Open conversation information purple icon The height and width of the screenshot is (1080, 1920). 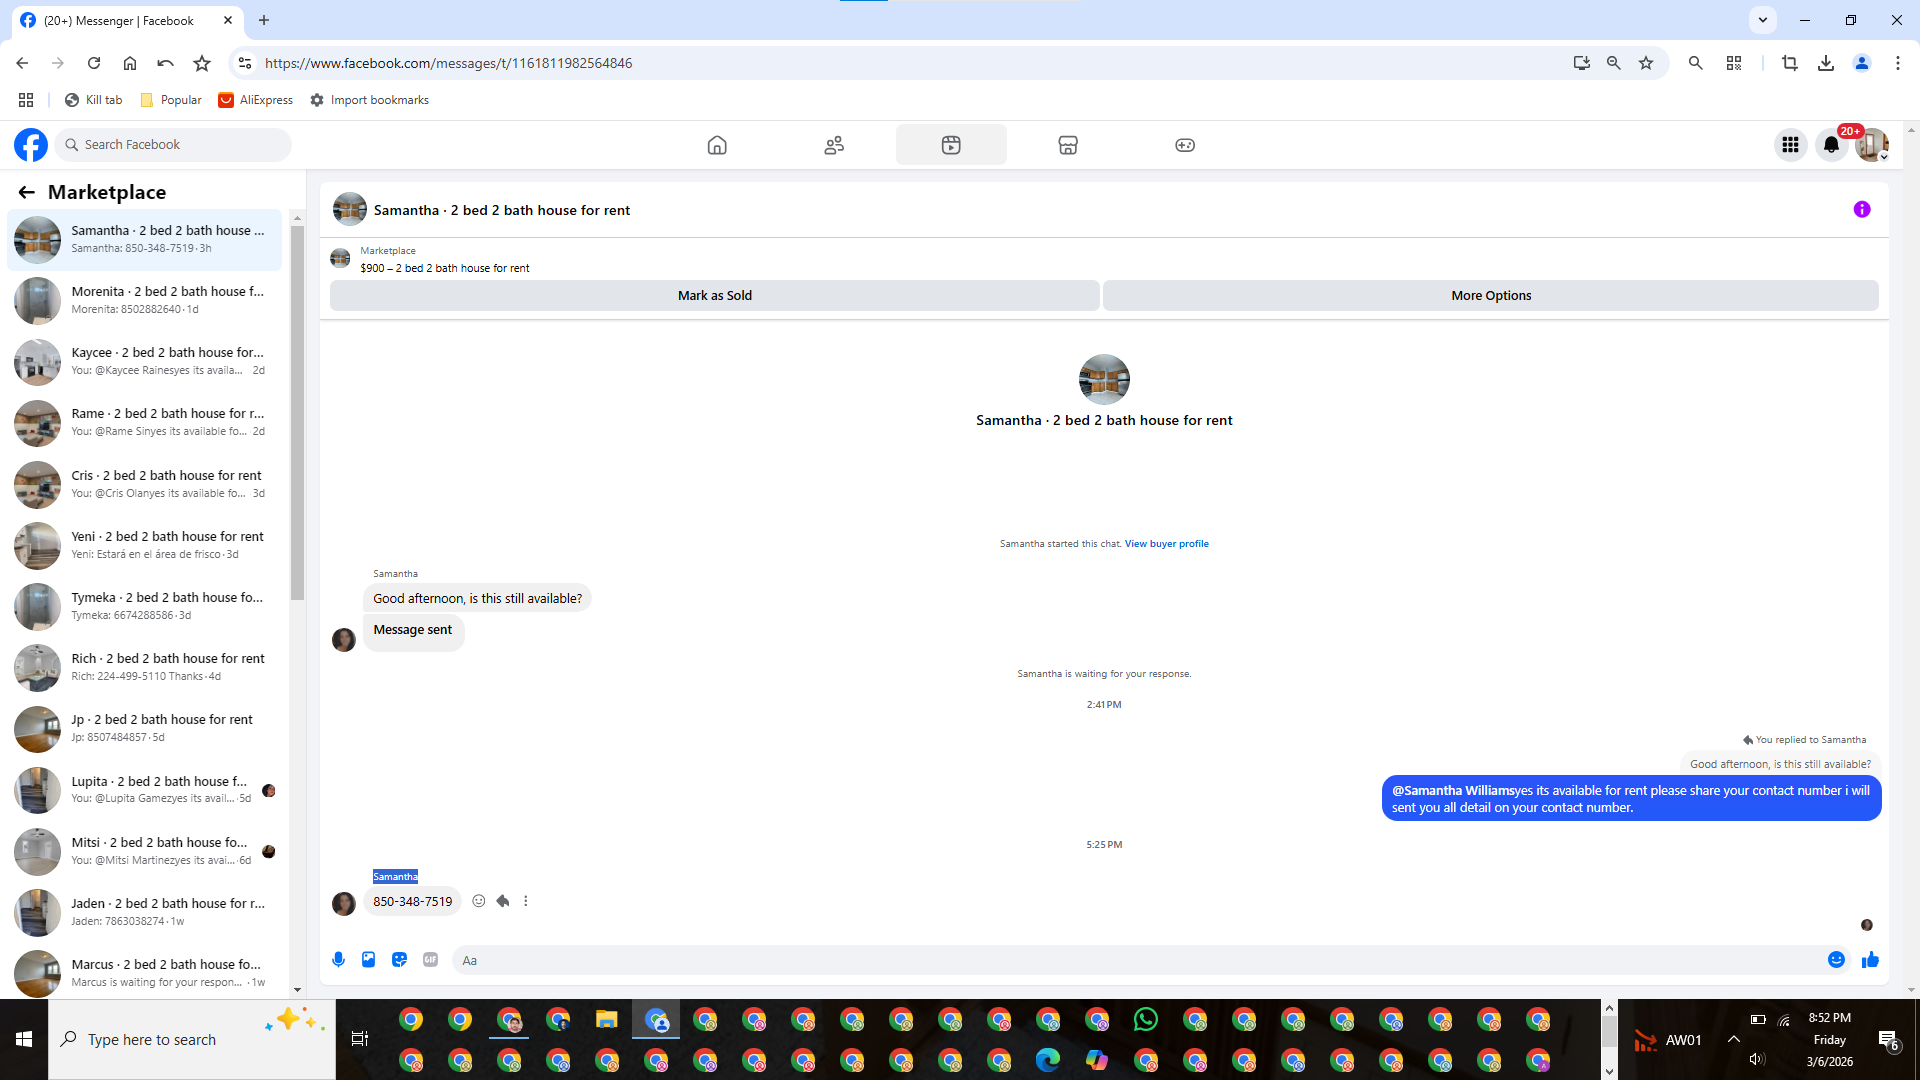(1862, 209)
